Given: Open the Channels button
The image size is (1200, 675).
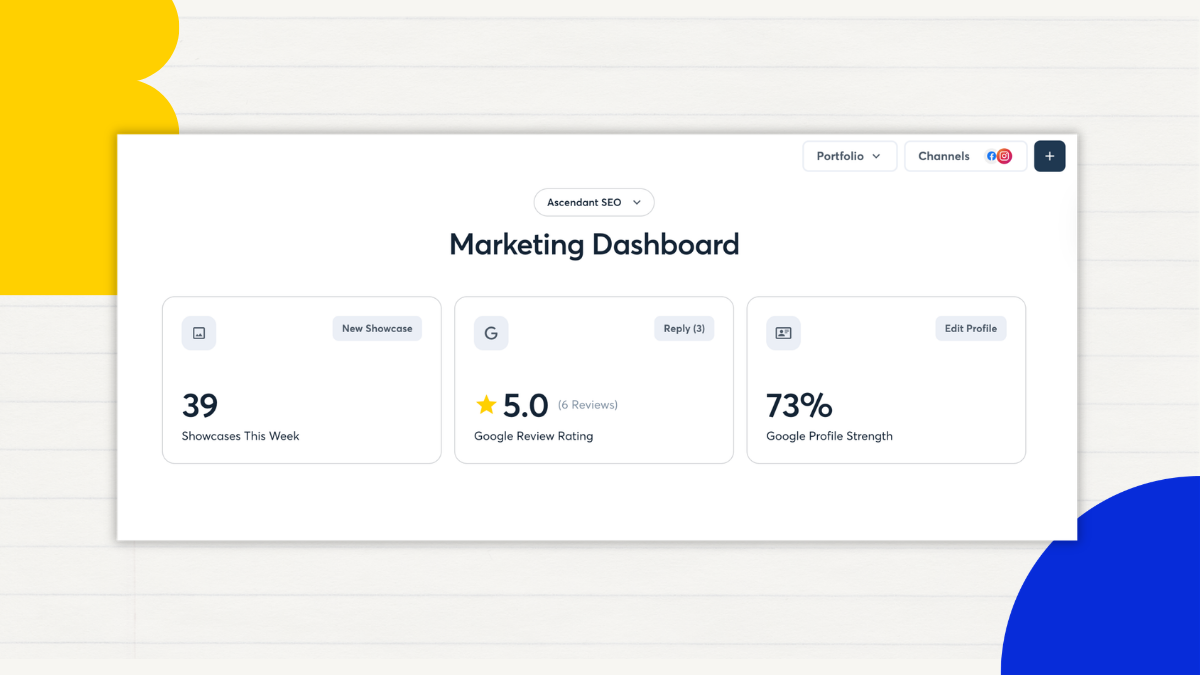Looking at the screenshot, I should pos(965,156).
